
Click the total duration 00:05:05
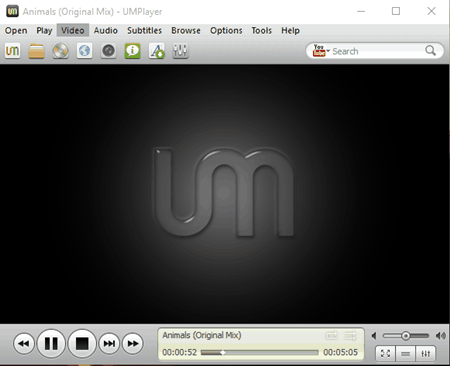point(340,352)
